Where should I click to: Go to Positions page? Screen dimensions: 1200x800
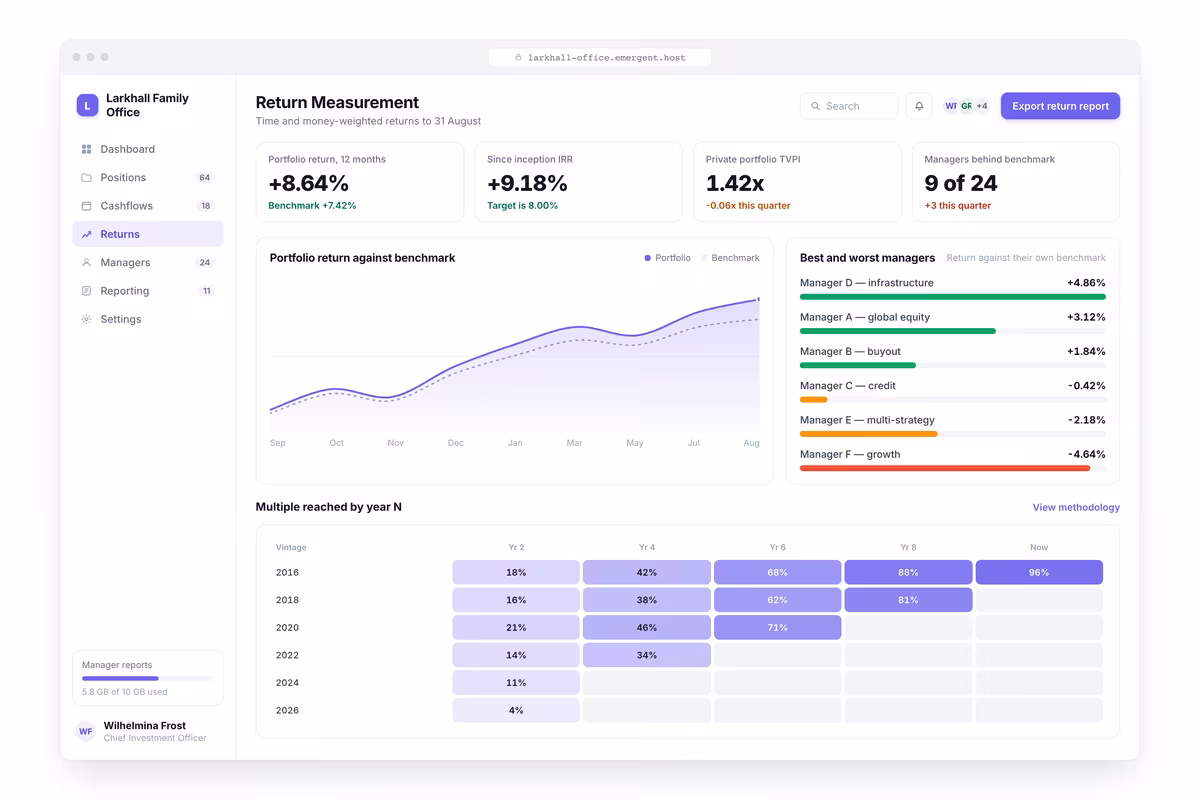[148, 178]
